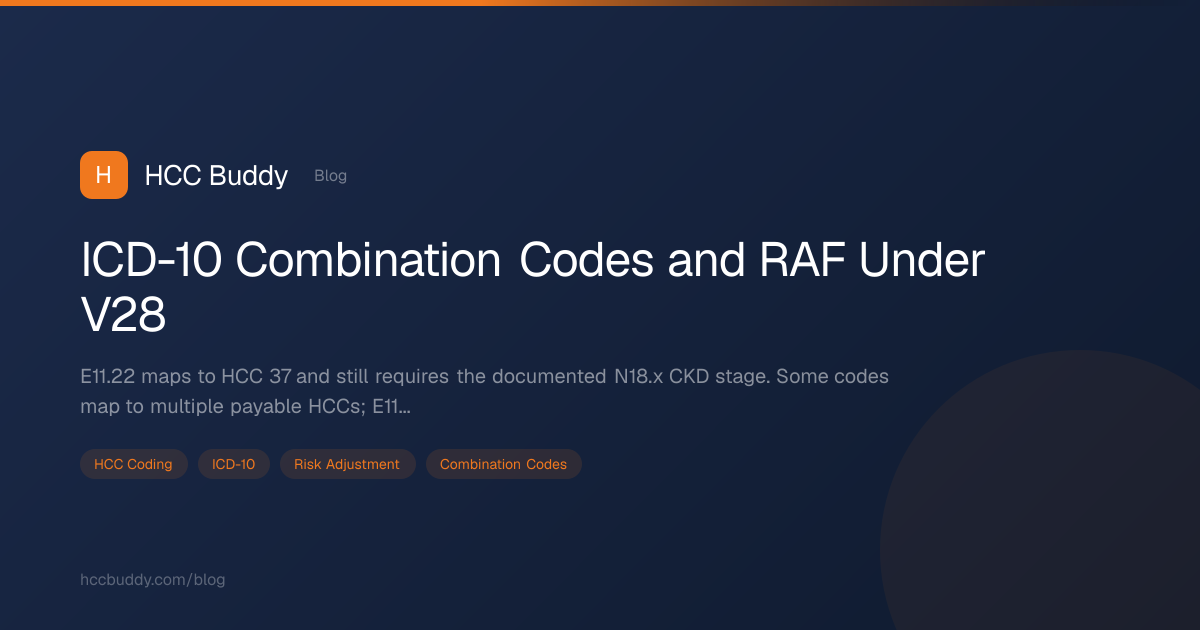Click the ICD-10 Combination Codes headline
Screen dimensions: 1200x630
pyautogui.click(x=533, y=289)
